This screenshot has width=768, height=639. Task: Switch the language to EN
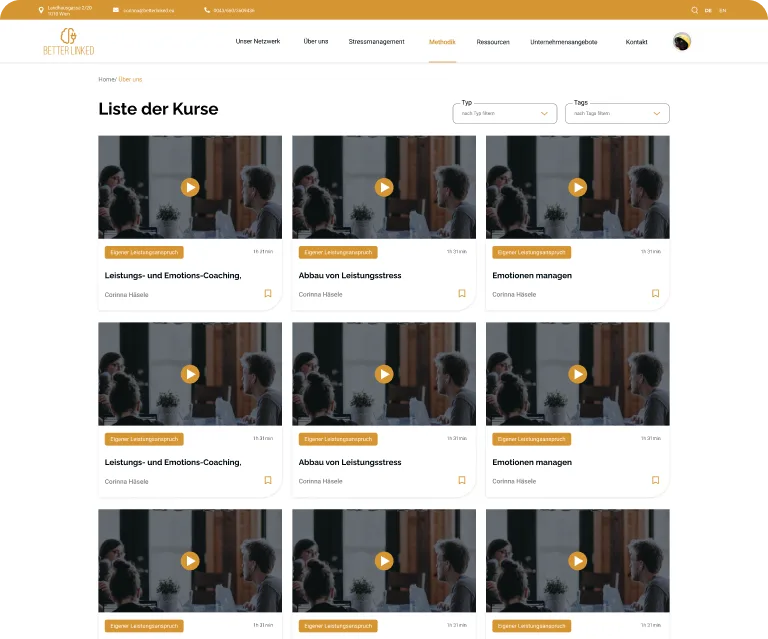pyautogui.click(x=722, y=10)
